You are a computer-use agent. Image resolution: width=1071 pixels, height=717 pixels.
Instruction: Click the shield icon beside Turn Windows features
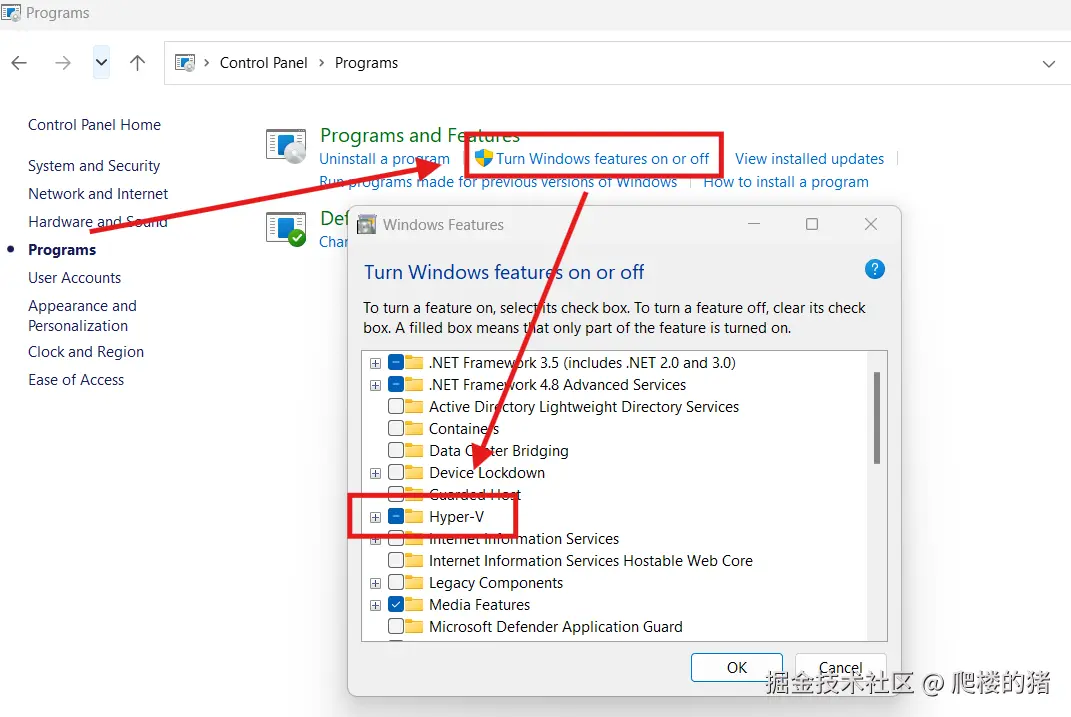(484, 158)
